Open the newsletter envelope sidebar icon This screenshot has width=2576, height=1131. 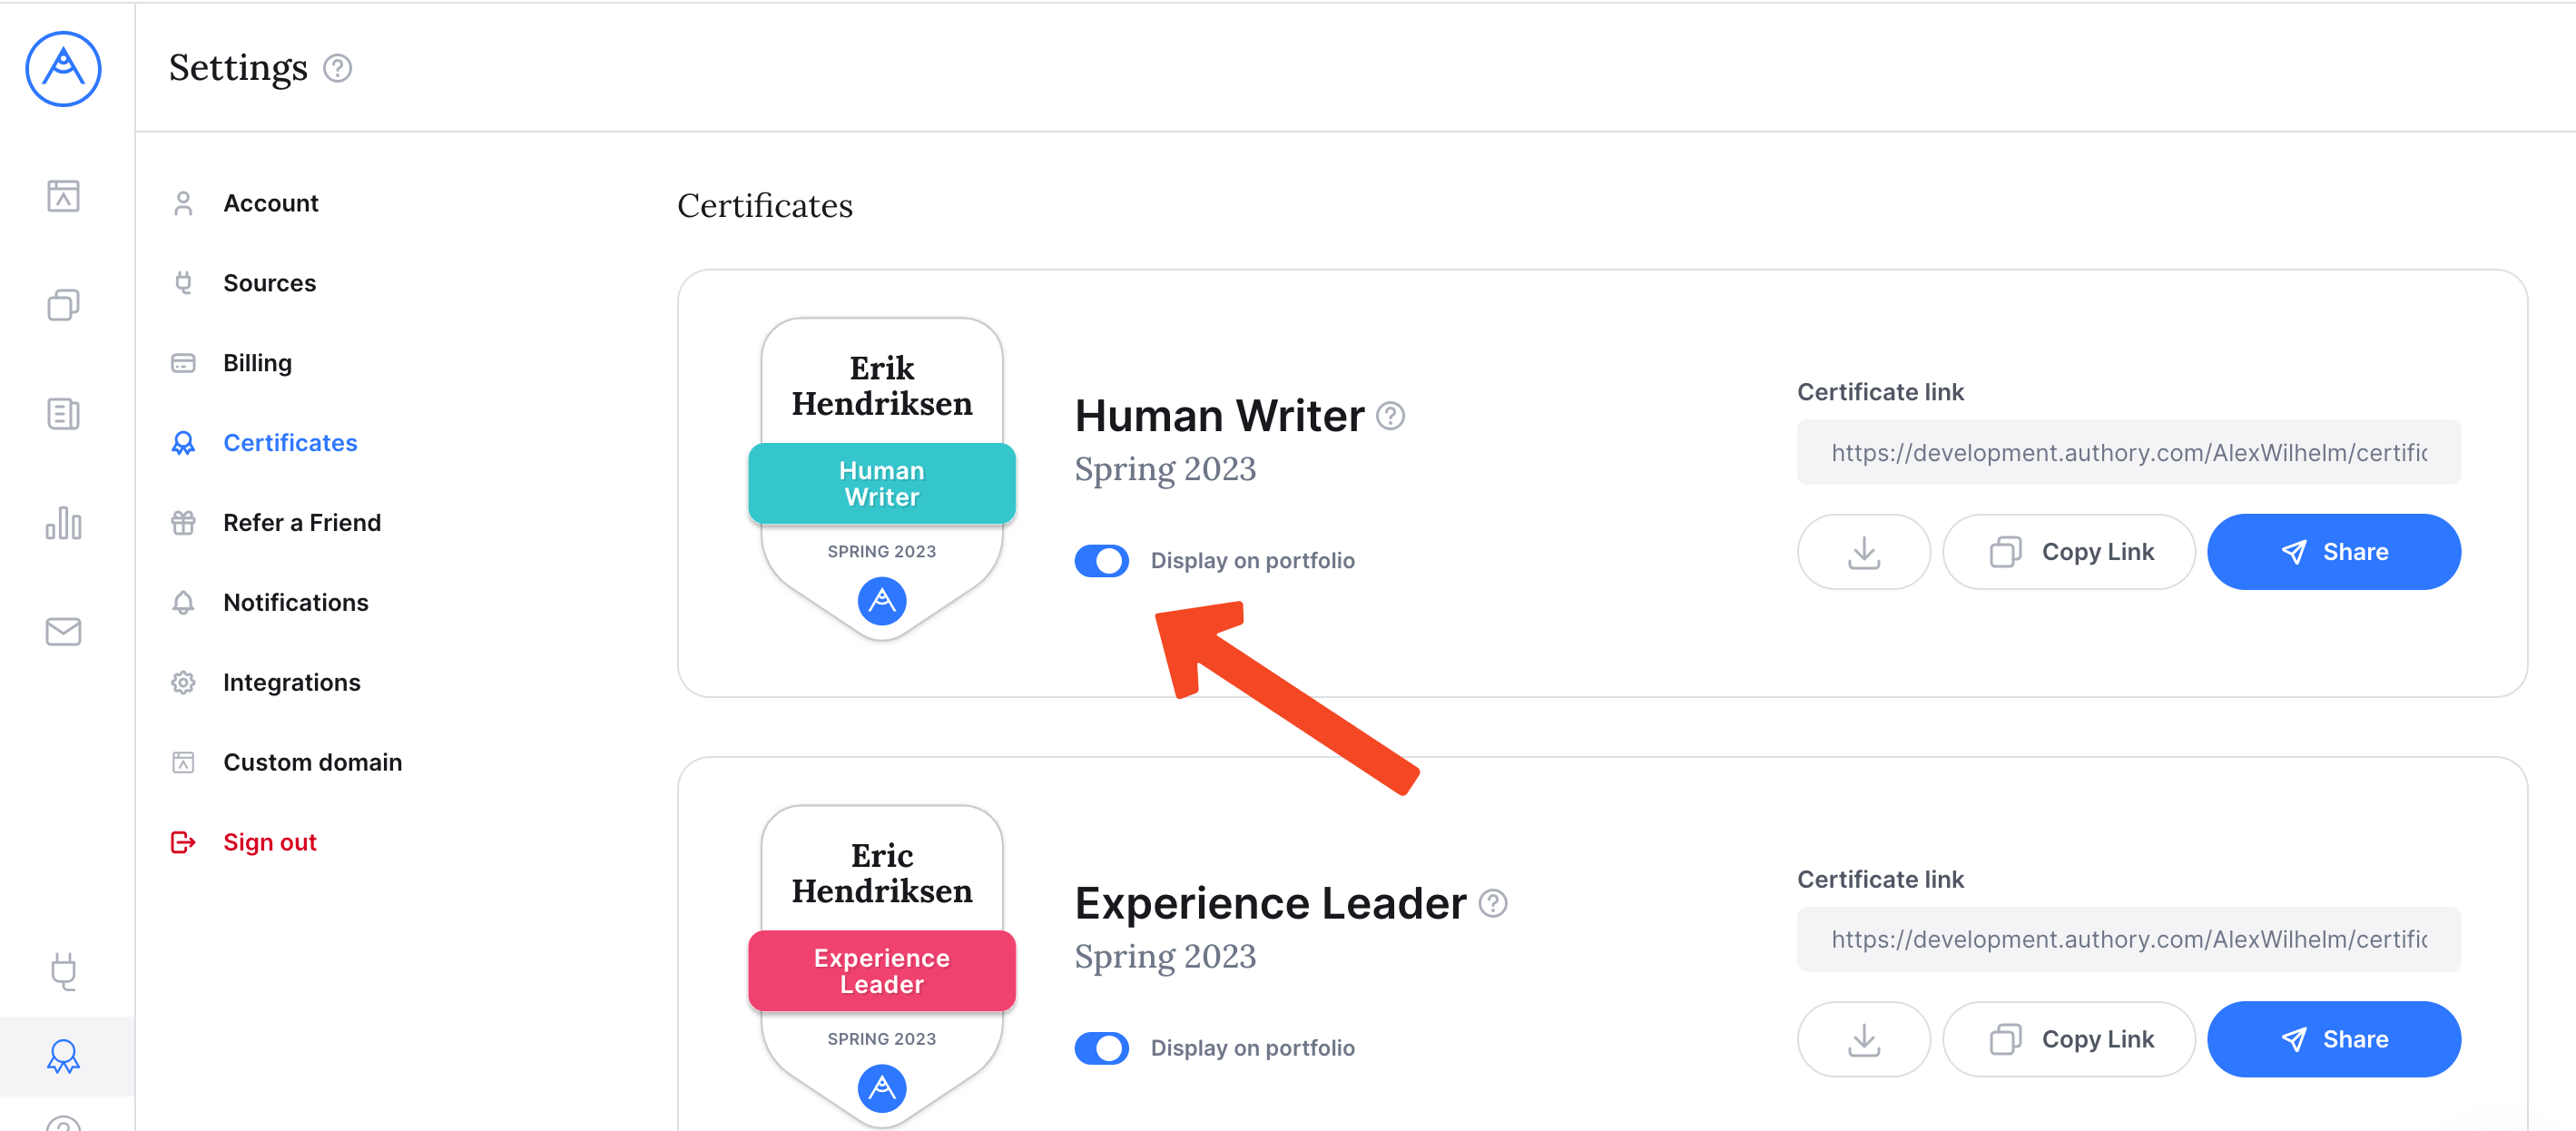point(63,631)
